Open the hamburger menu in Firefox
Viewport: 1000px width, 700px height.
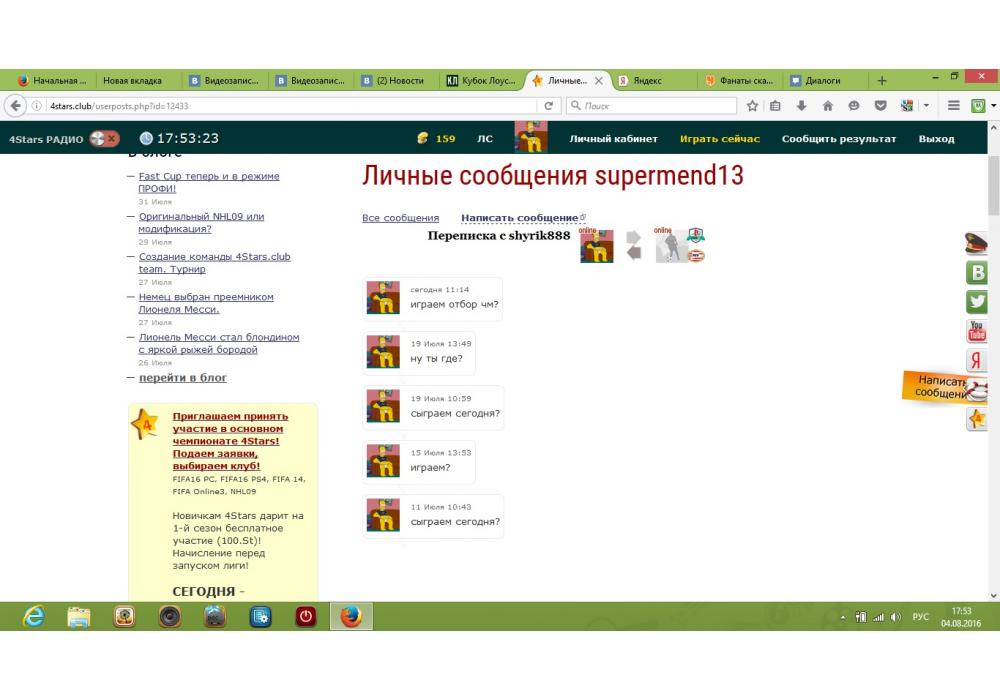point(954,106)
